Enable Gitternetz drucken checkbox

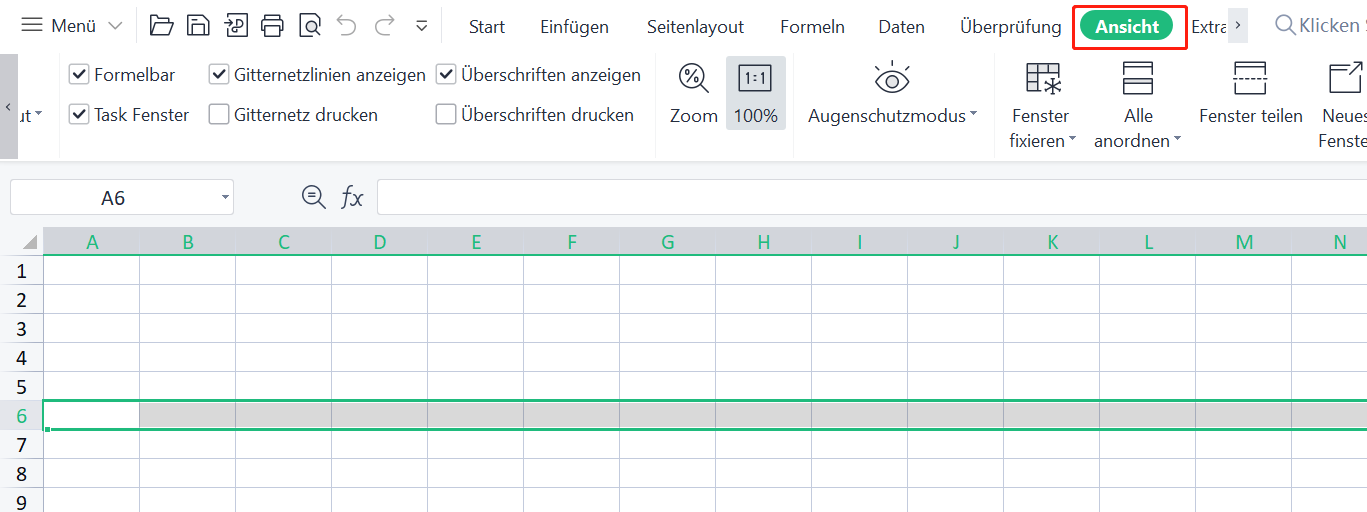pos(219,115)
